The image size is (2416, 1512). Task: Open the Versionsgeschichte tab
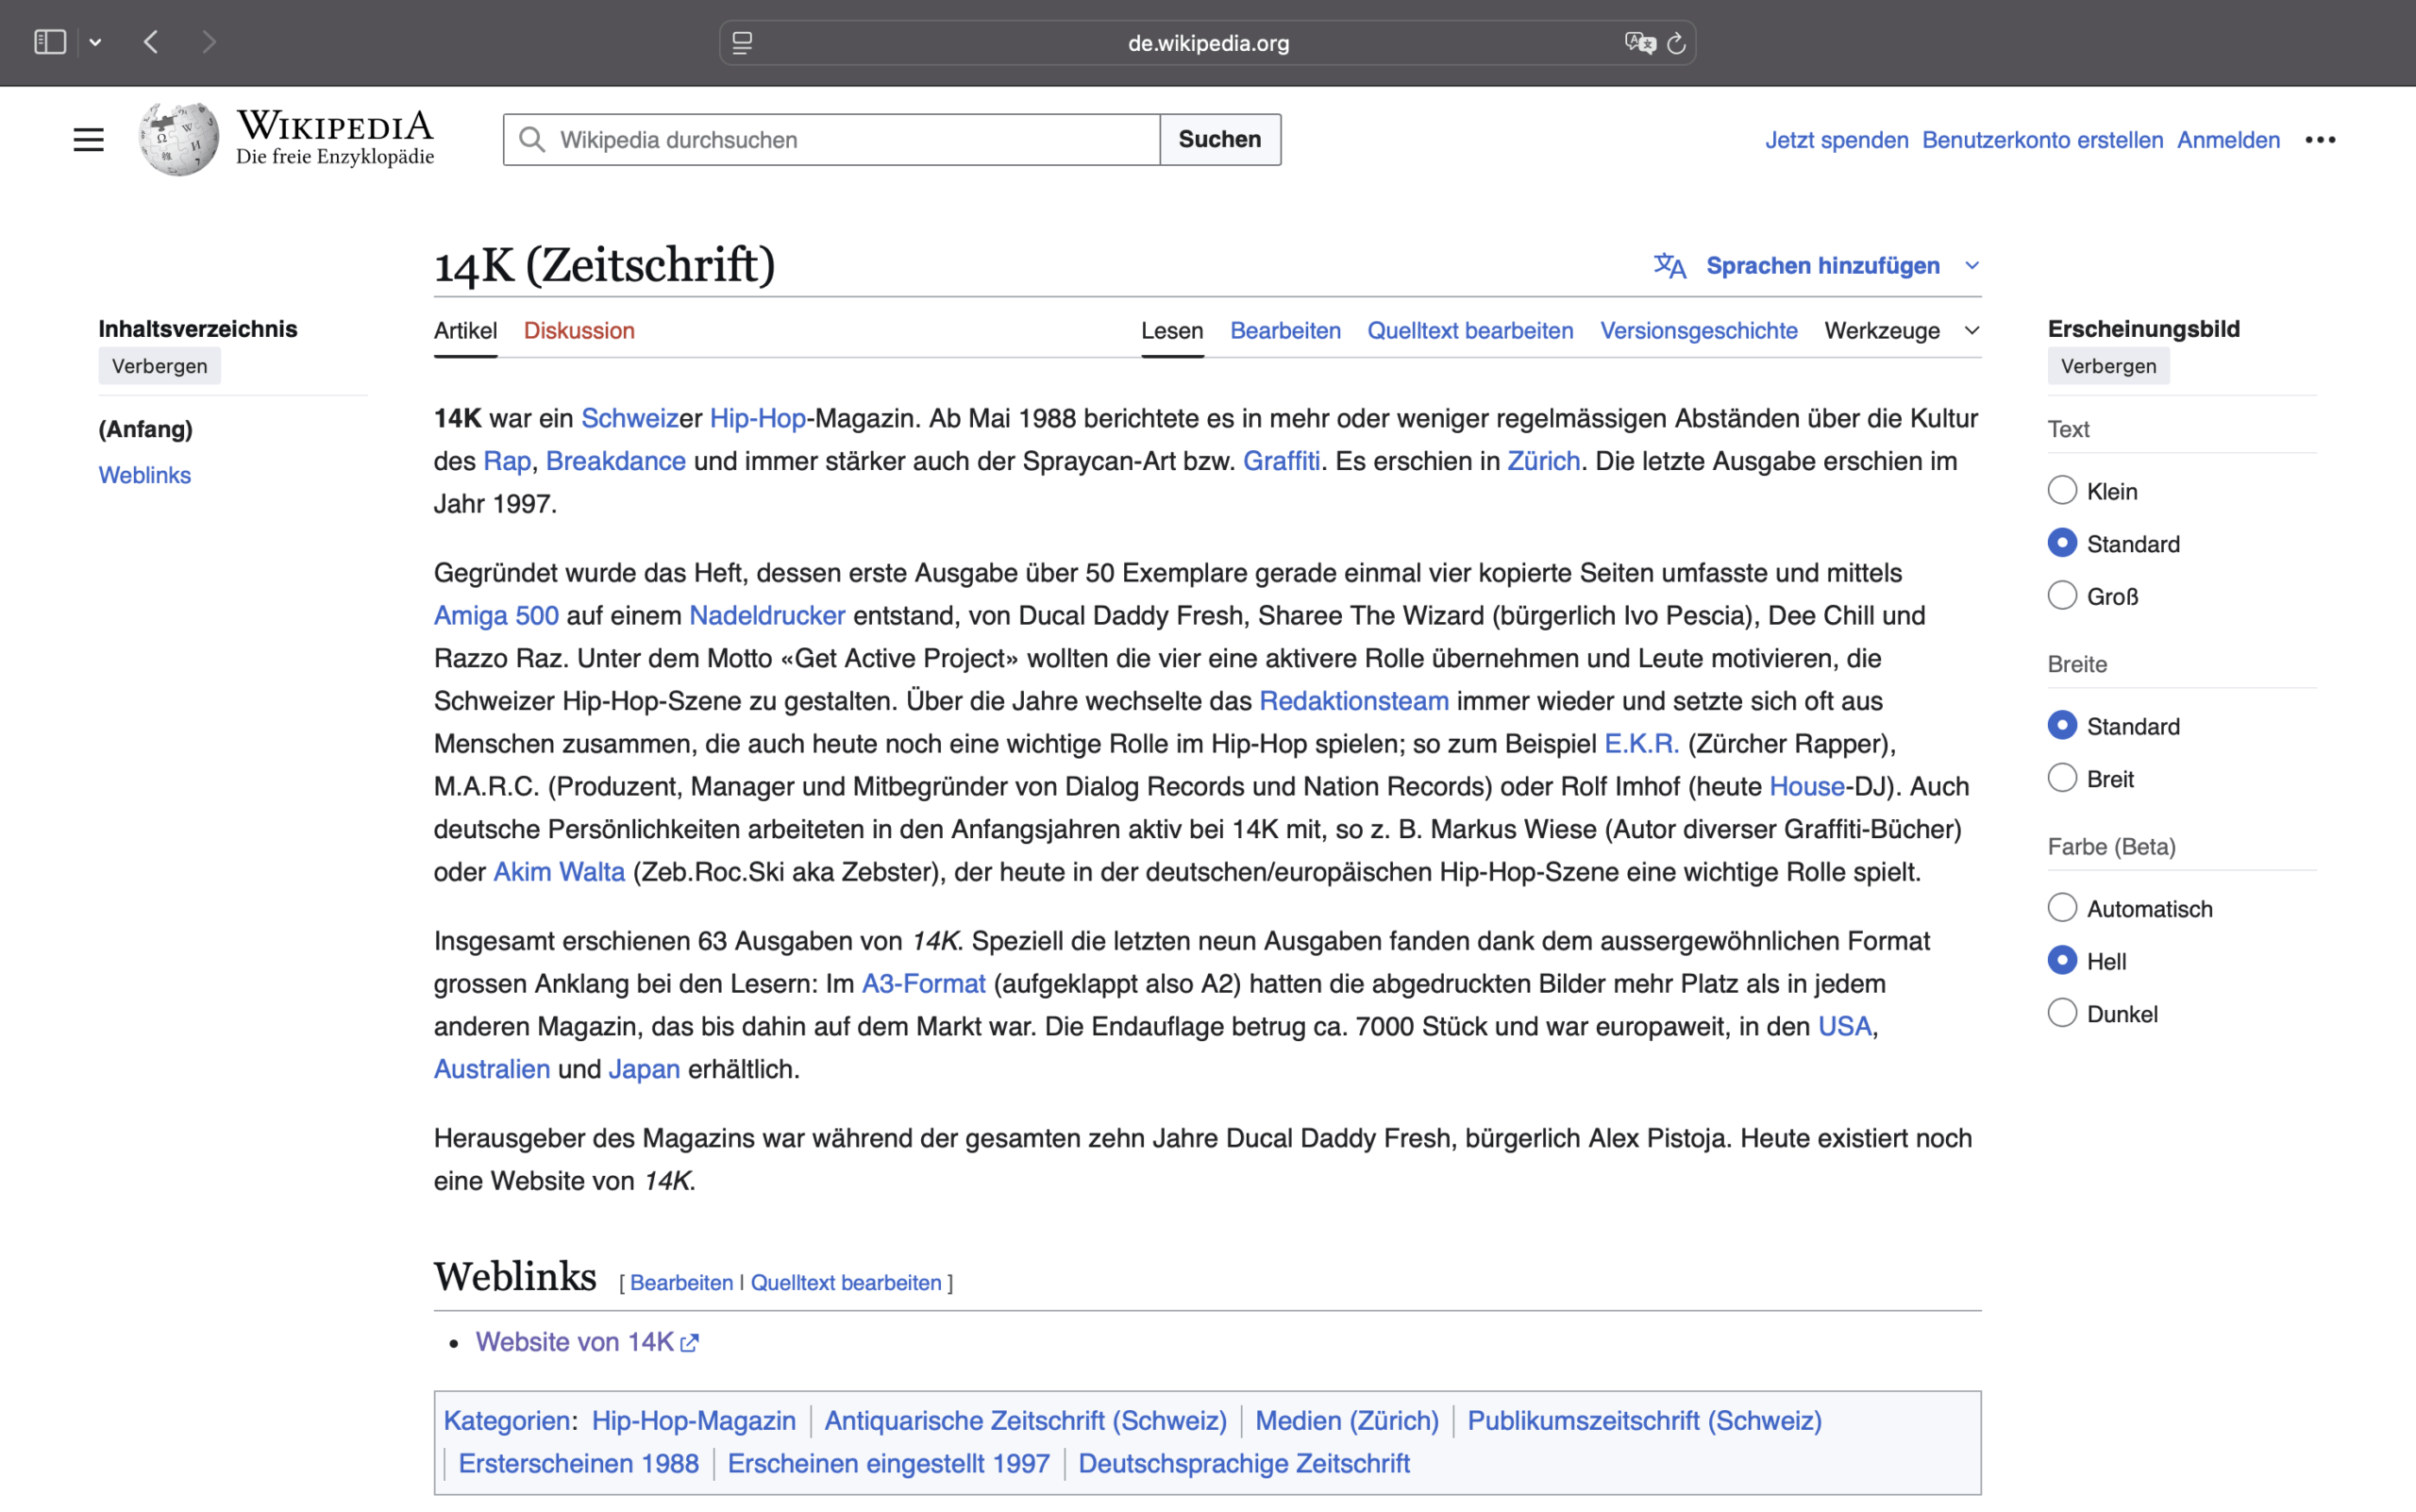[1698, 331]
